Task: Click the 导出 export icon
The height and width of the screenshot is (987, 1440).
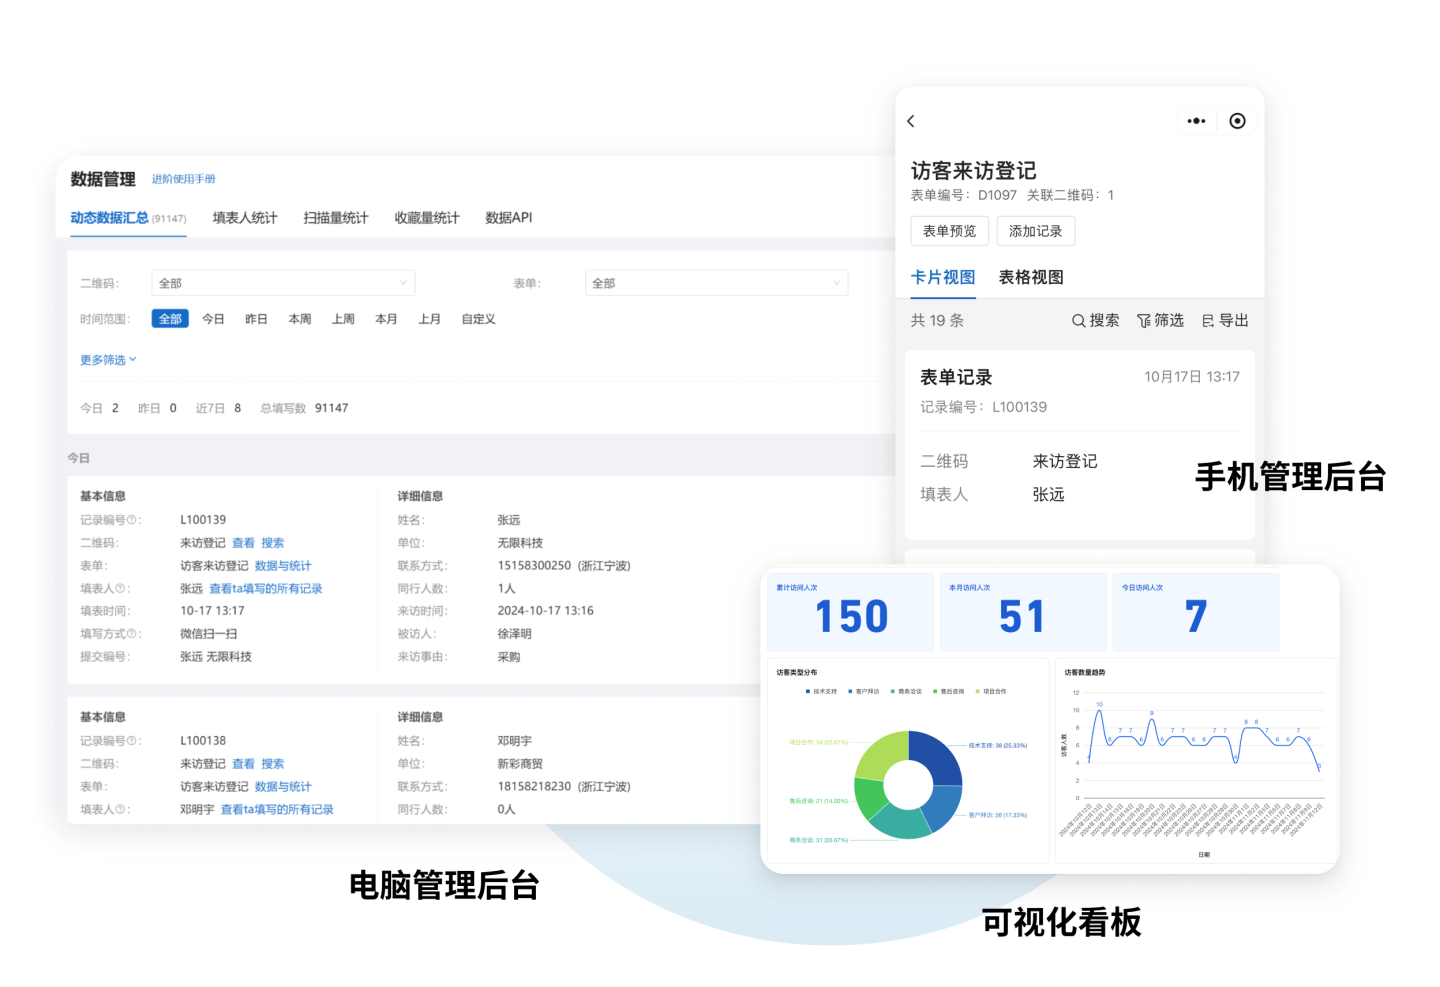Action: (x=1206, y=321)
